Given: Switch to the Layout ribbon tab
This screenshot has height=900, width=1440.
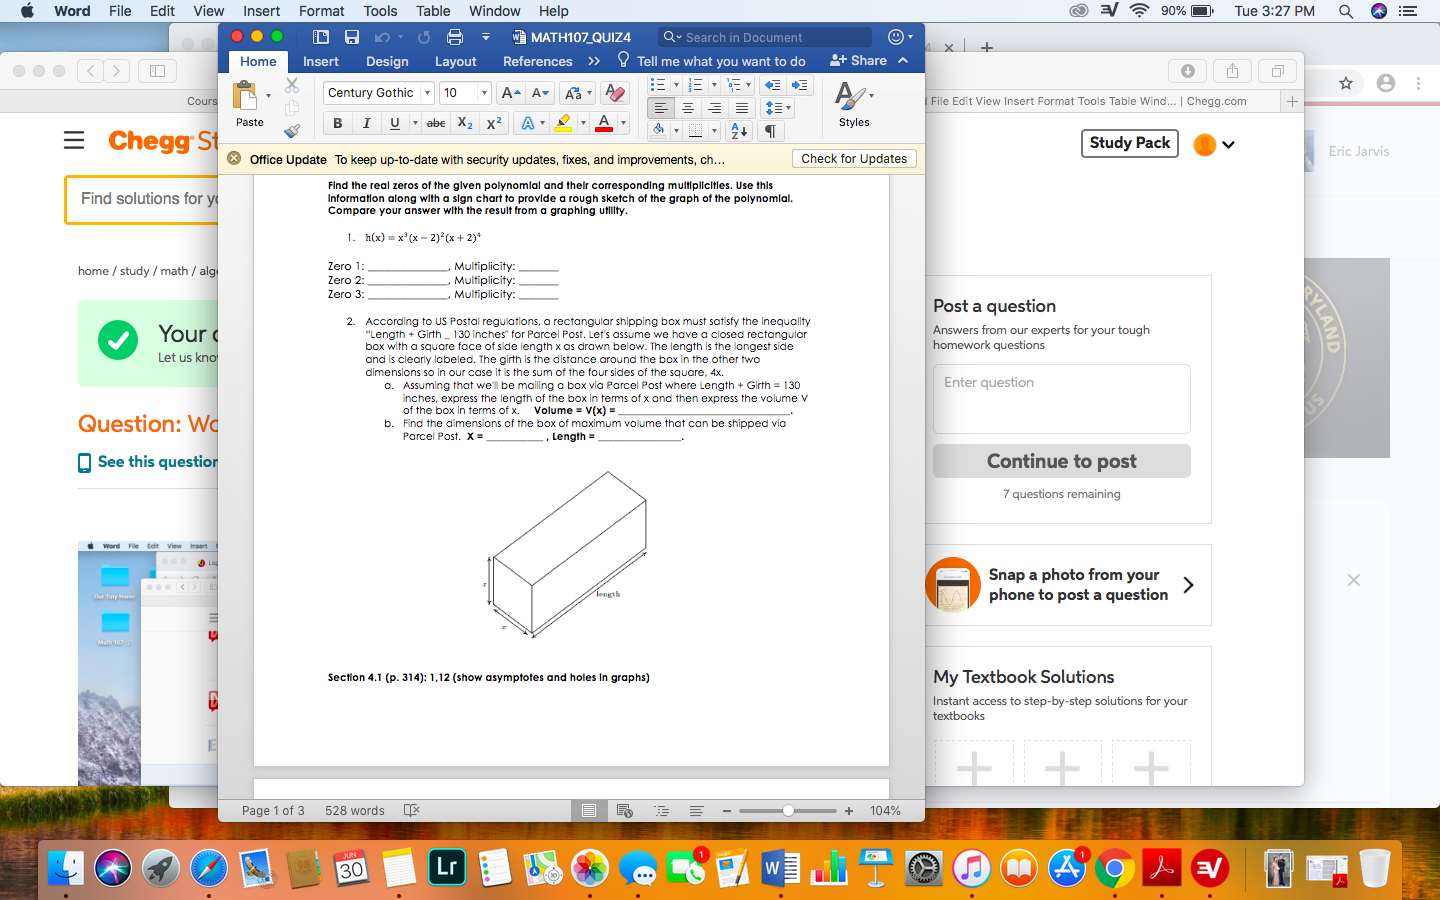Looking at the screenshot, I should 455,61.
